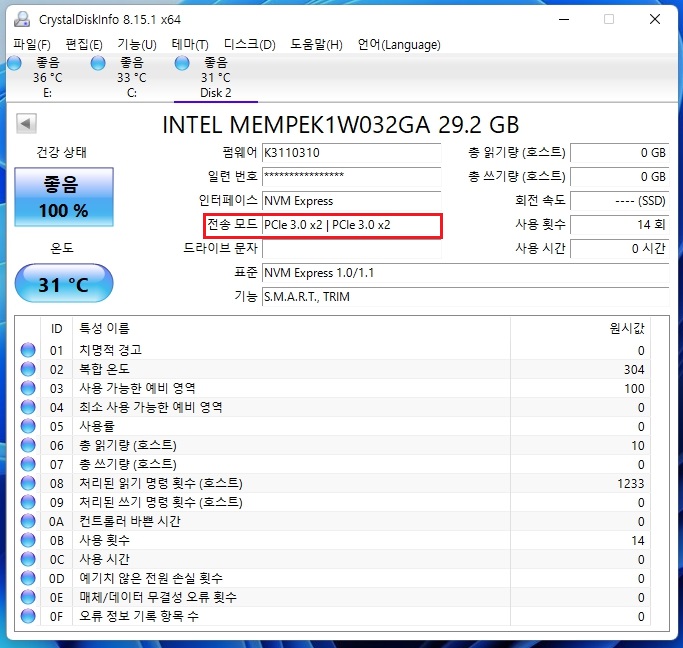Select the 매체/데이터 무결성 오류 횟수 row
The image size is (683, 648).
point(333,597)
